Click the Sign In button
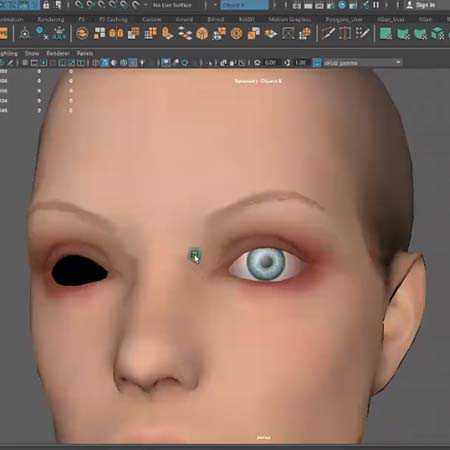Screen dimensions: 450x450 click(x=421, y=5)
